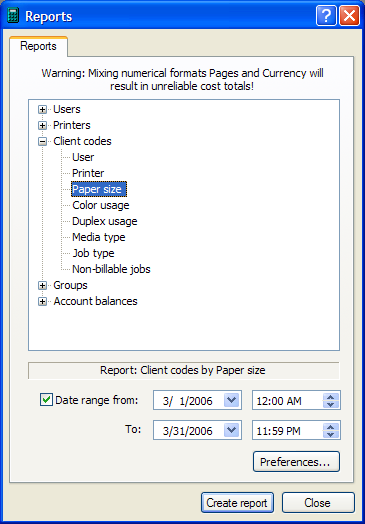Screen dimensions: 365x524
Task: Collapse the Client codes tree node
Action: (42, 142)
